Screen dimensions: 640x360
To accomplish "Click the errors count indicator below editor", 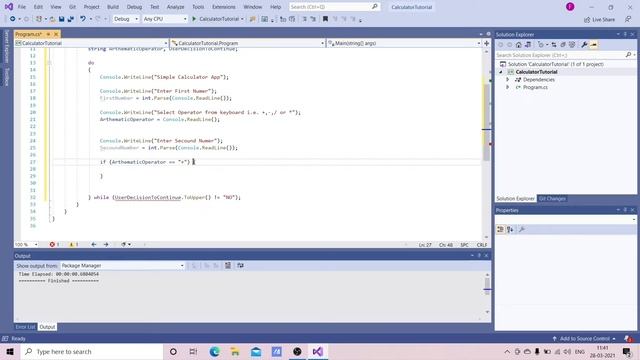I will (54, 244).
